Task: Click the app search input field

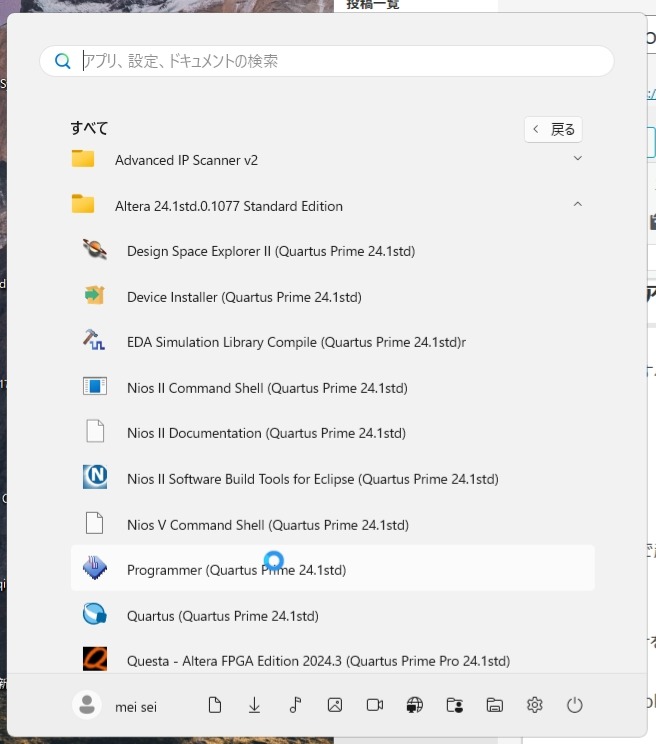Action: pos(327,61)
